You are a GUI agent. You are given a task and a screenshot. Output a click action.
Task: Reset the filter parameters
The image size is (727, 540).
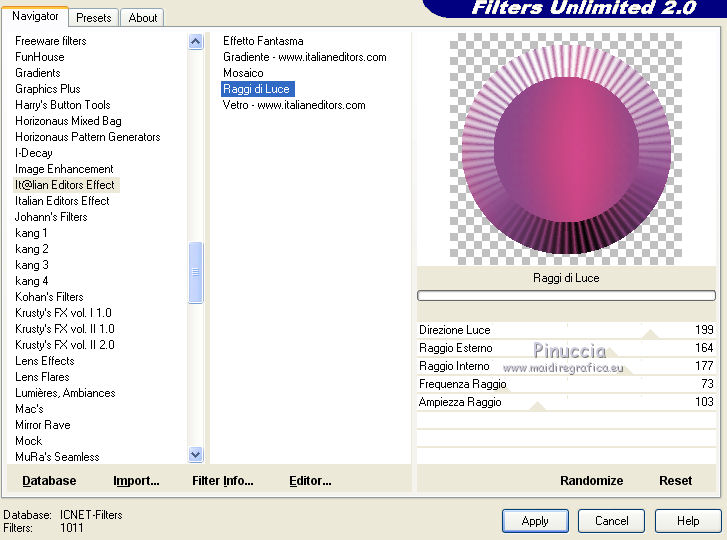pos(676,481)
